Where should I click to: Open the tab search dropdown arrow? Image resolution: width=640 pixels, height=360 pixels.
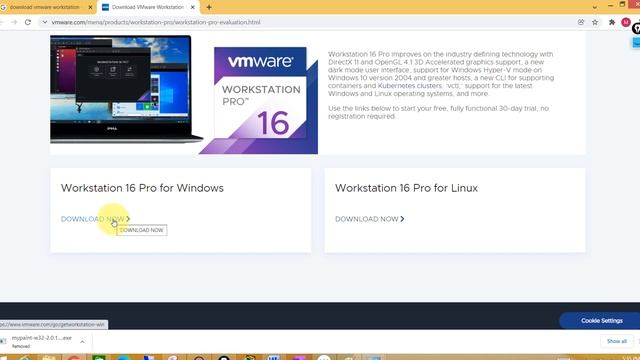point(595,7)
